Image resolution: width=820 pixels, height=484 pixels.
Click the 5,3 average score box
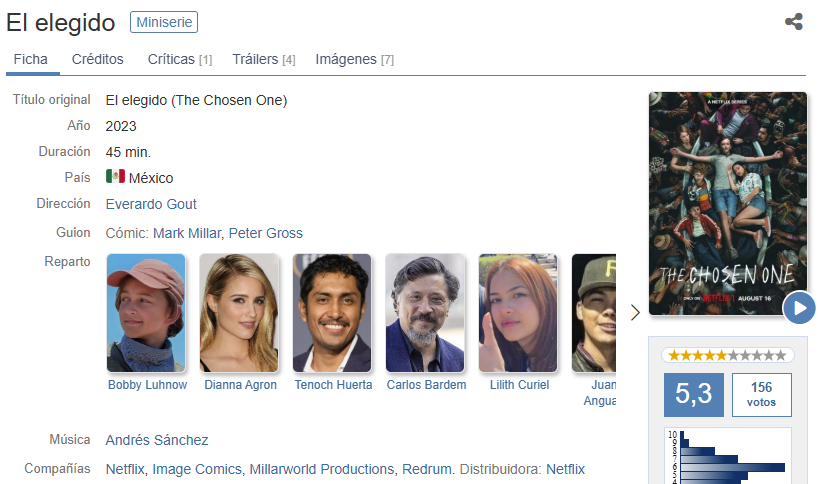(693, 395)
